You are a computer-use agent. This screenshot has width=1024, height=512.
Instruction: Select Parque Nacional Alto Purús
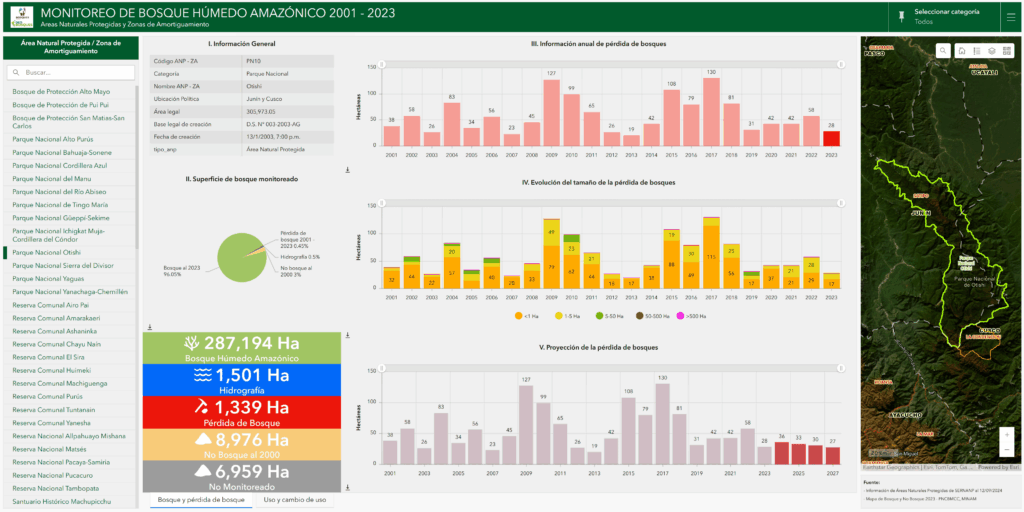[x=71, y=139]
